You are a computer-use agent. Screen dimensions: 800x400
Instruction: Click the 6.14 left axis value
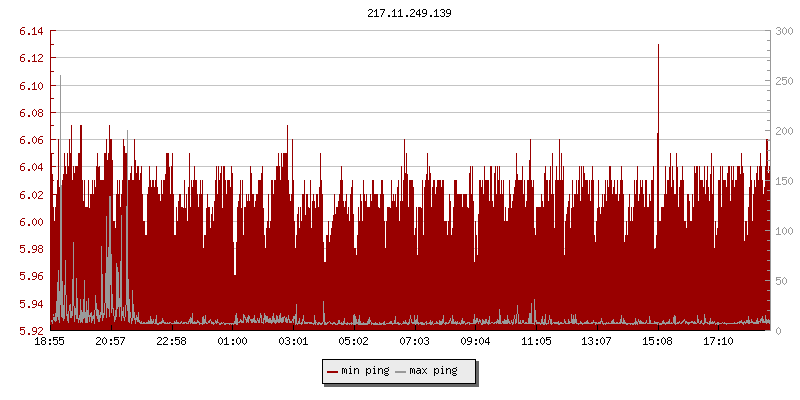click(32, 31)
